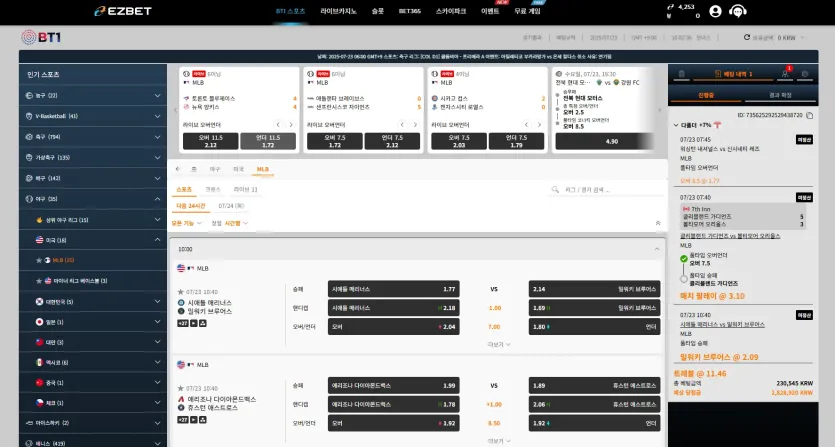Switch to the 결과 확정 bet slip tab
The height and width of the screenshot is (447, 835).
click(780, 95)
